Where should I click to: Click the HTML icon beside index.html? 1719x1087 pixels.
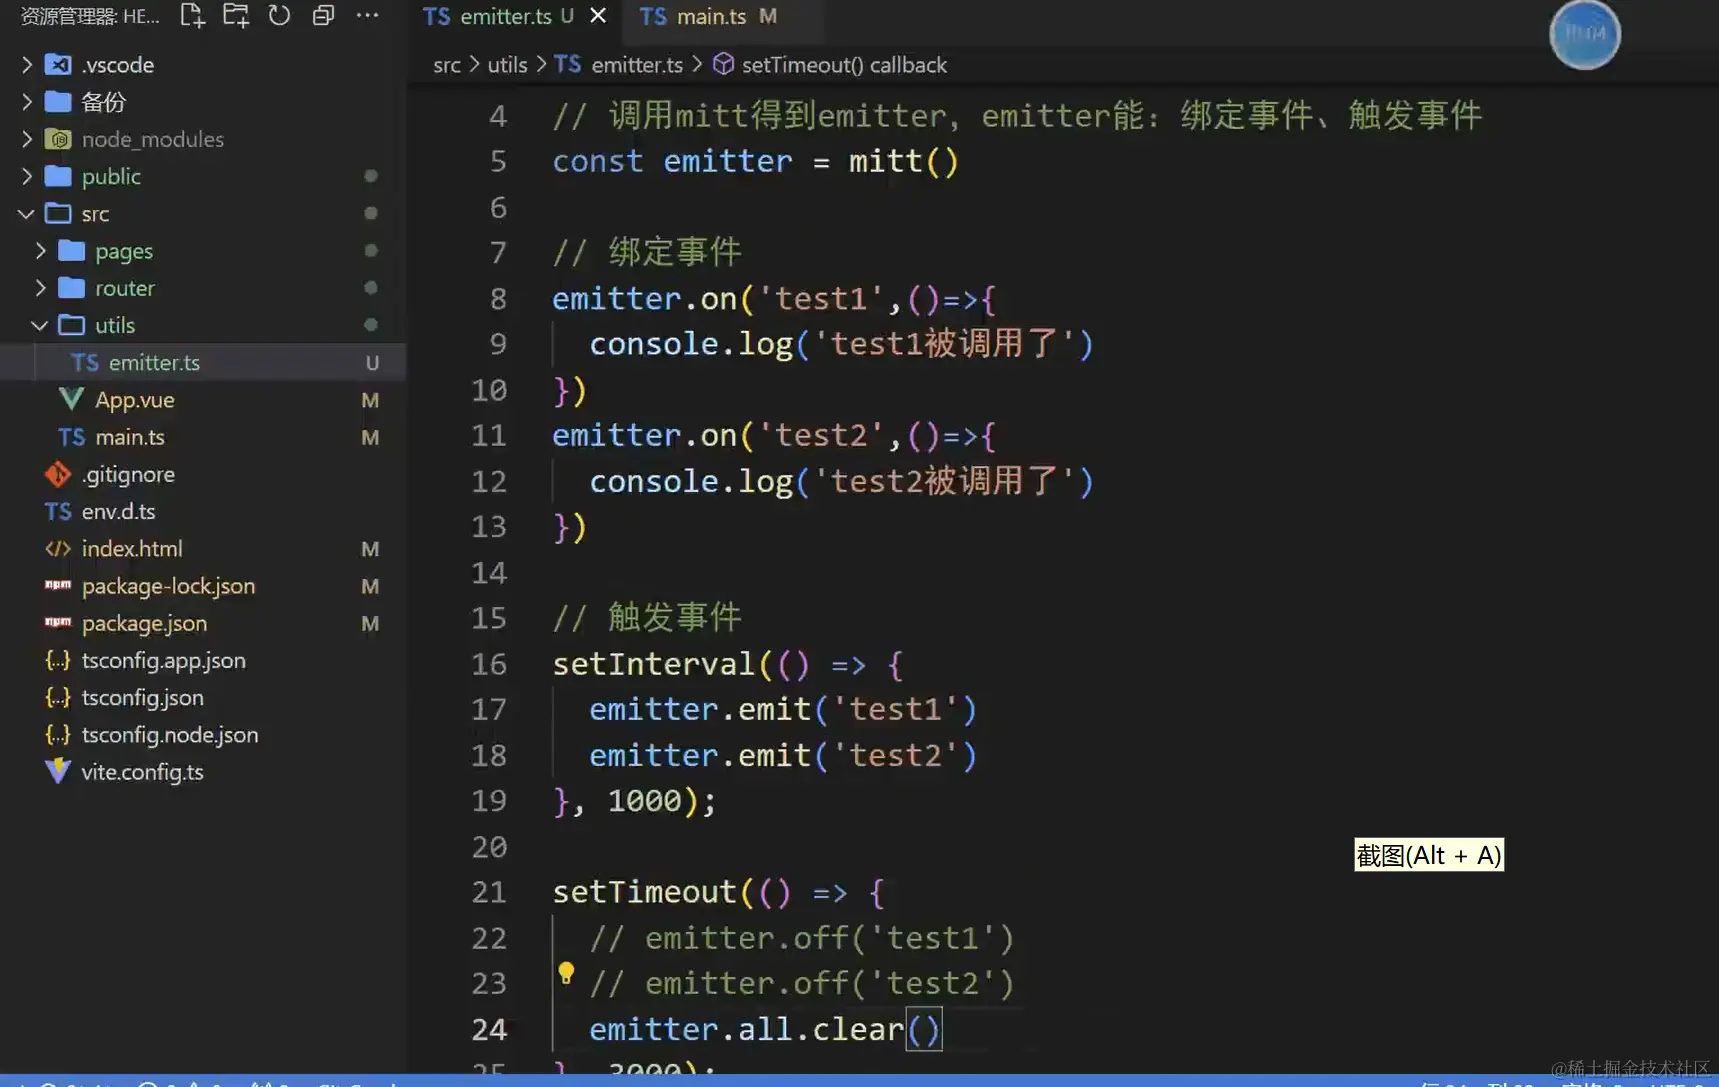coord(58,549)
